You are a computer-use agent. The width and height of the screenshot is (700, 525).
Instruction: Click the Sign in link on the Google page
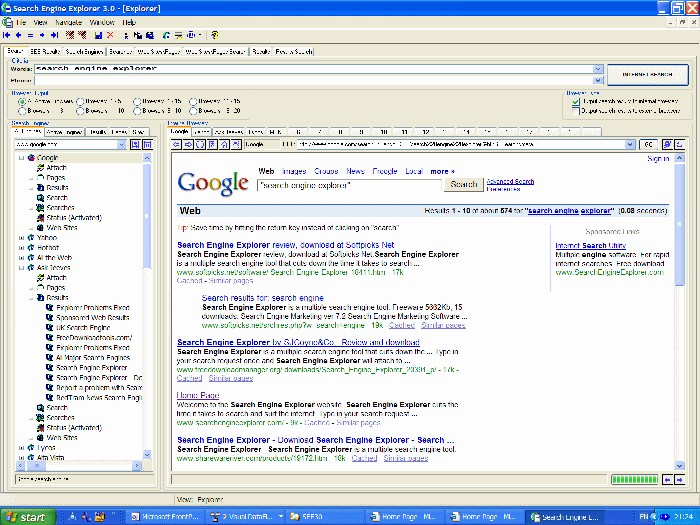[658, 158]
